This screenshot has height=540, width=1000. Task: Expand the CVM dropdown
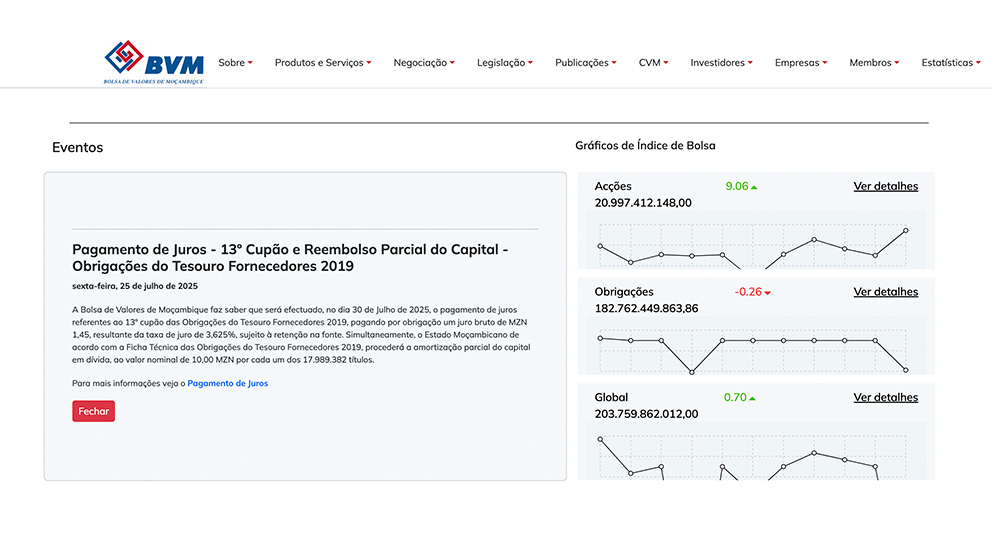[653, 63]
